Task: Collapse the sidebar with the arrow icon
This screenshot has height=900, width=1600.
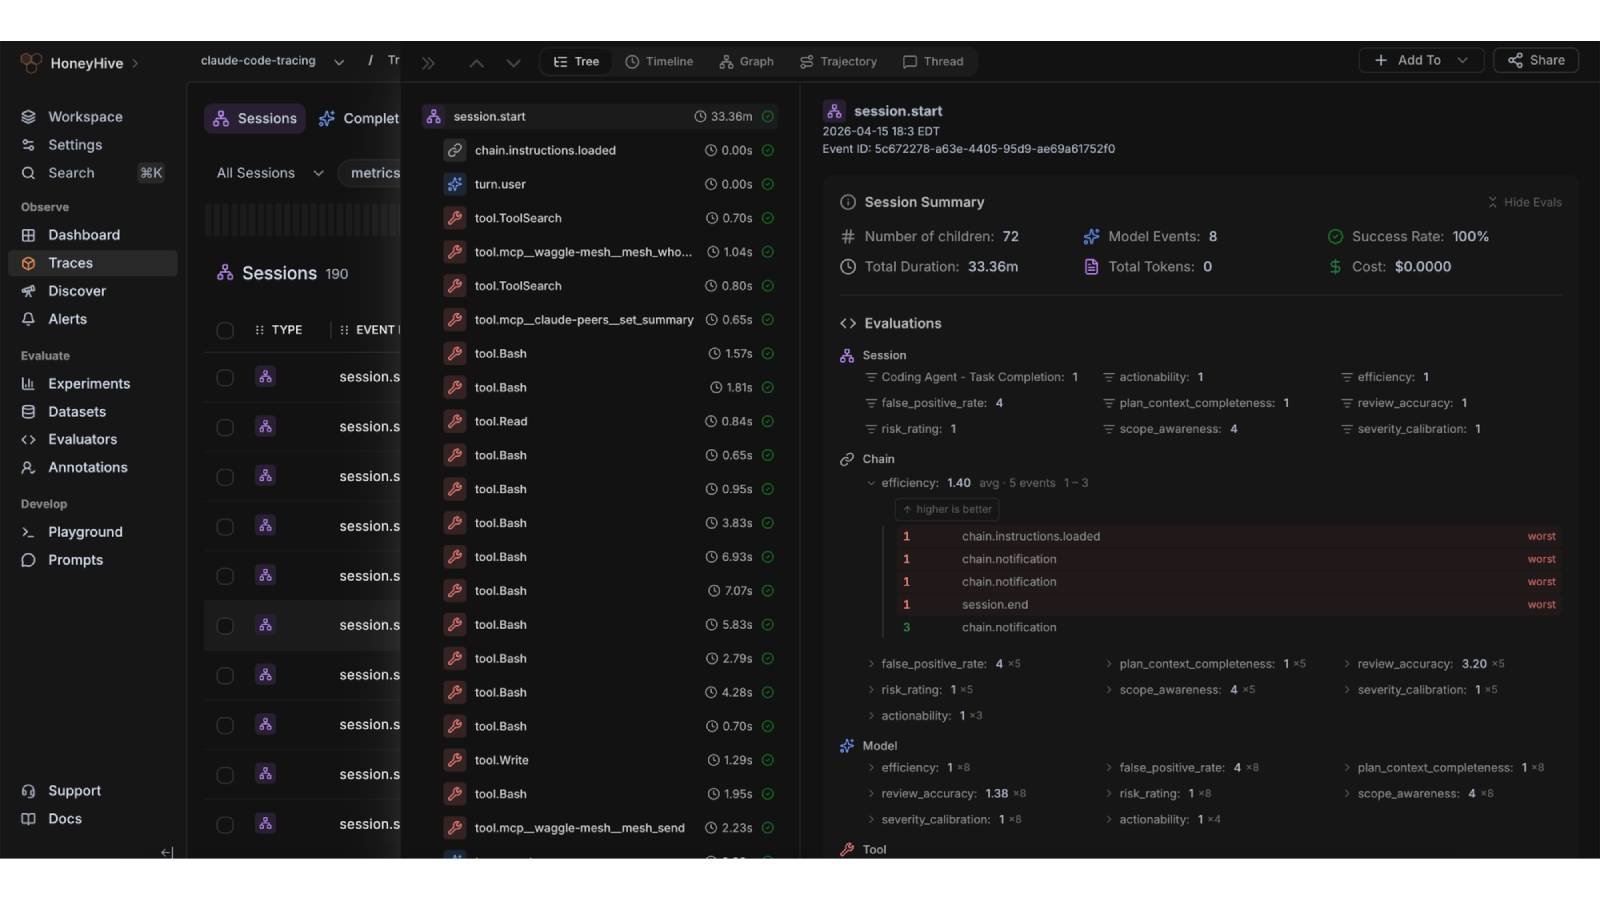Action: click(167, 852)
